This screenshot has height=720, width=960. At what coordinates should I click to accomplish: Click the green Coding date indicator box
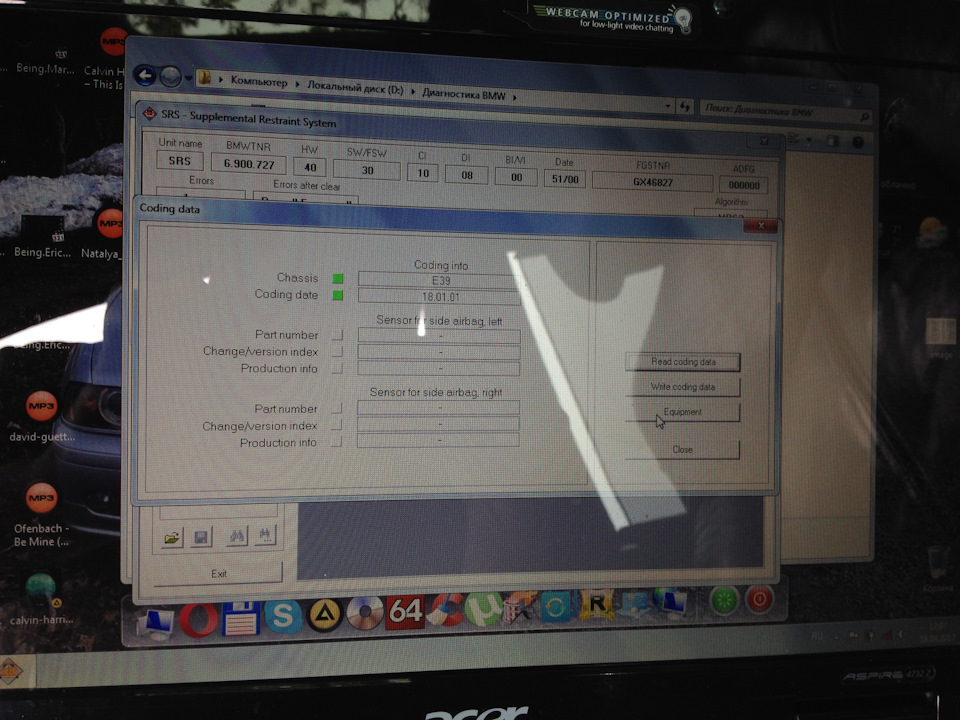337,295
